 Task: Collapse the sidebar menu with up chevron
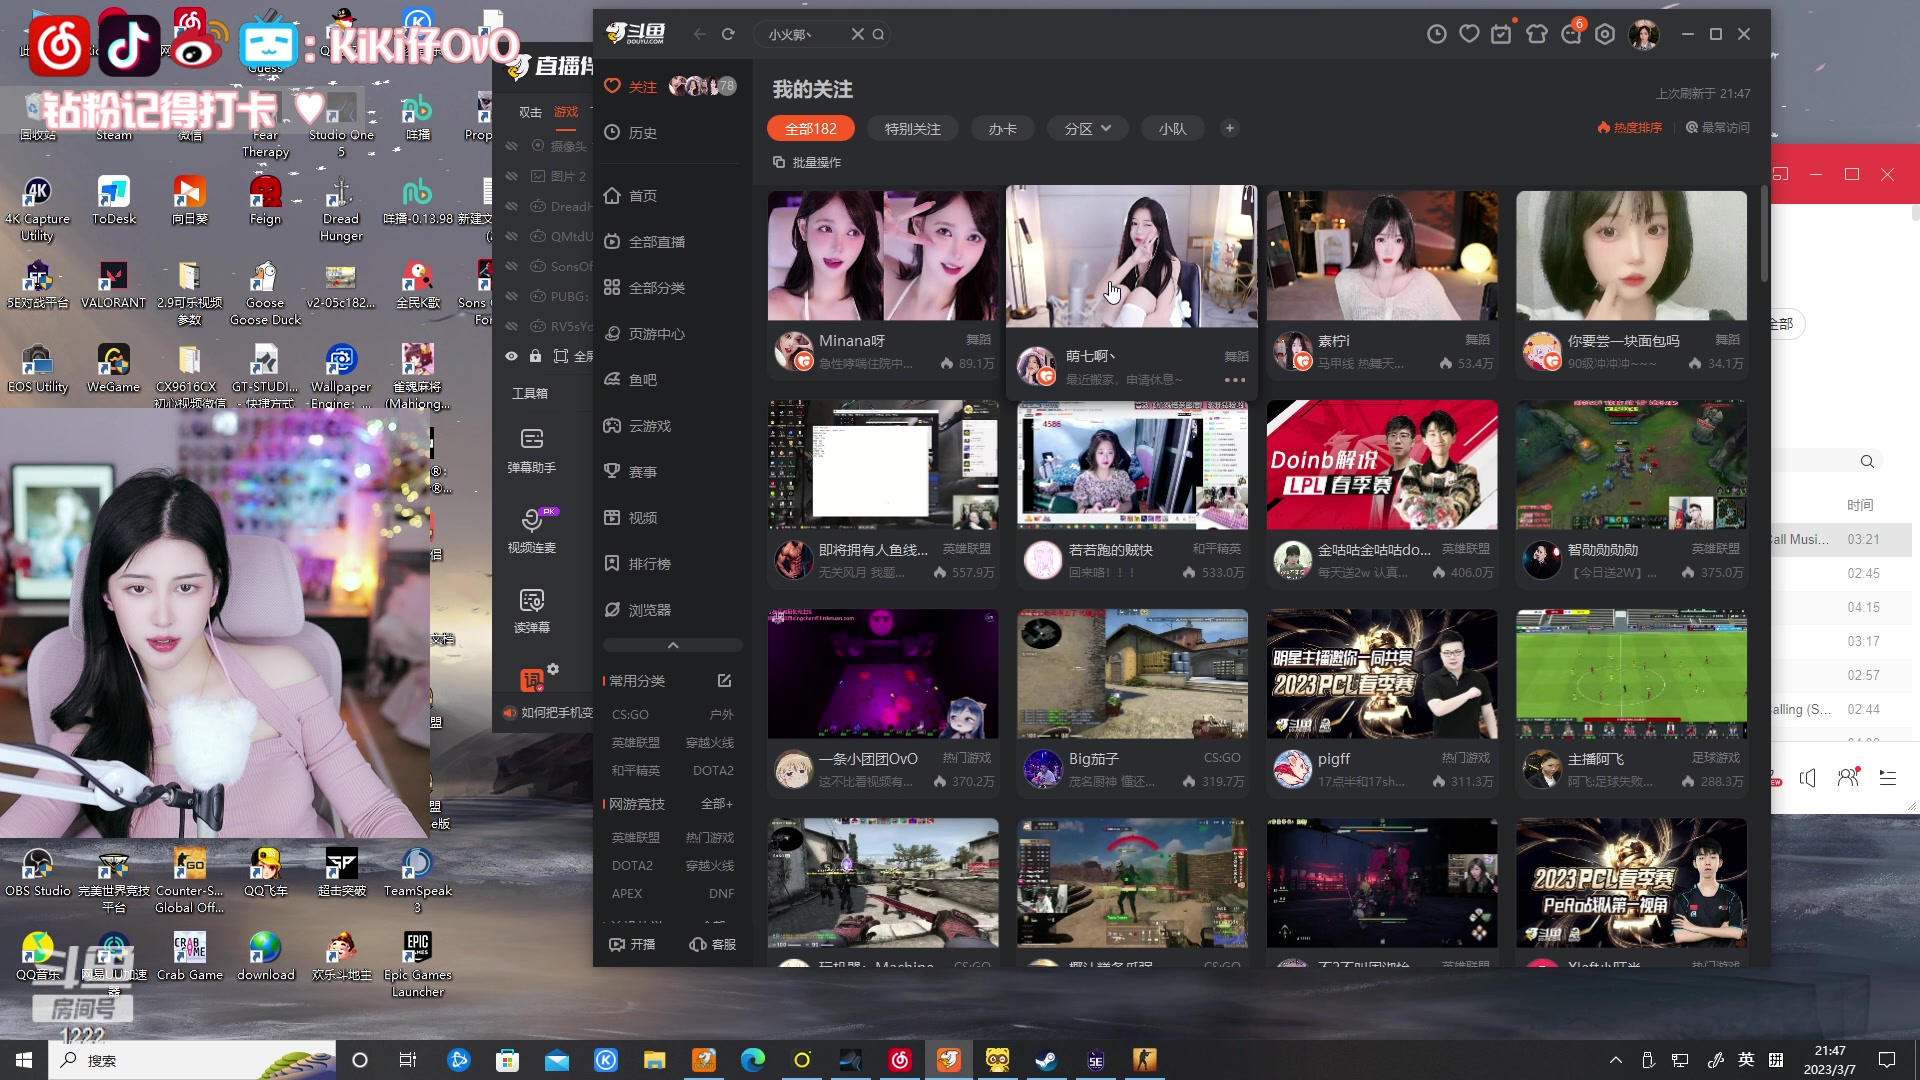673,645
